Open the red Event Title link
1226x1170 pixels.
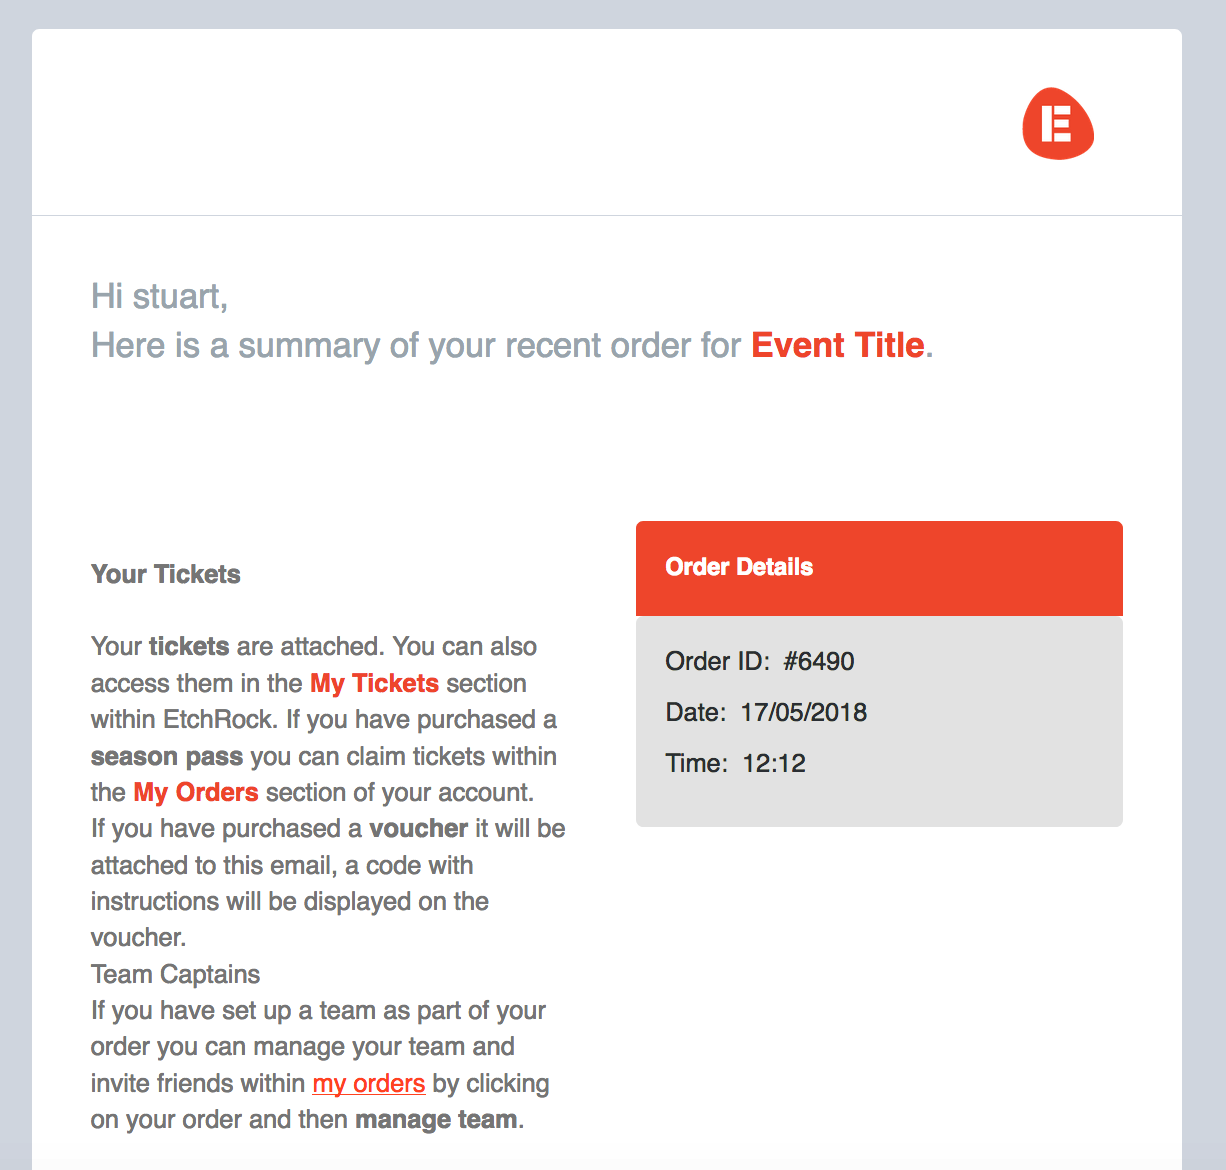[837, 345]
